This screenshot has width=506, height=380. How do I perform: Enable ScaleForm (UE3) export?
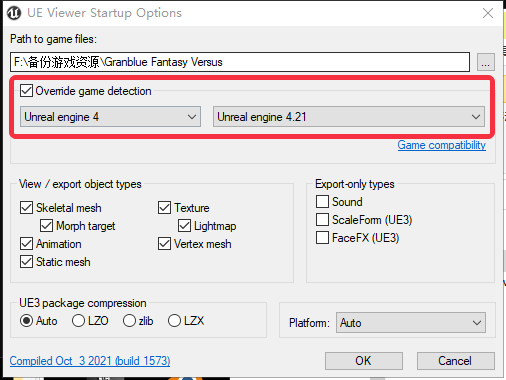coord(322,220)
